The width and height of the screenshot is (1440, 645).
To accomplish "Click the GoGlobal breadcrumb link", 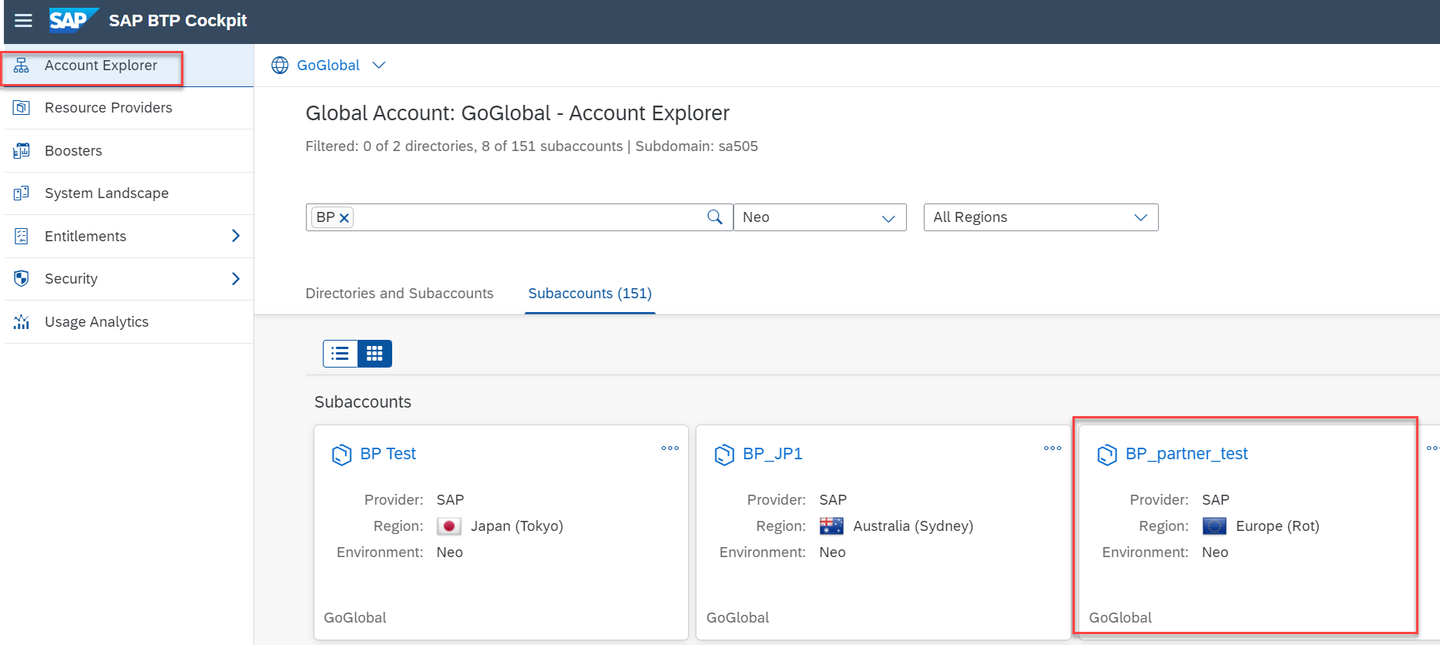I will 328,65.
